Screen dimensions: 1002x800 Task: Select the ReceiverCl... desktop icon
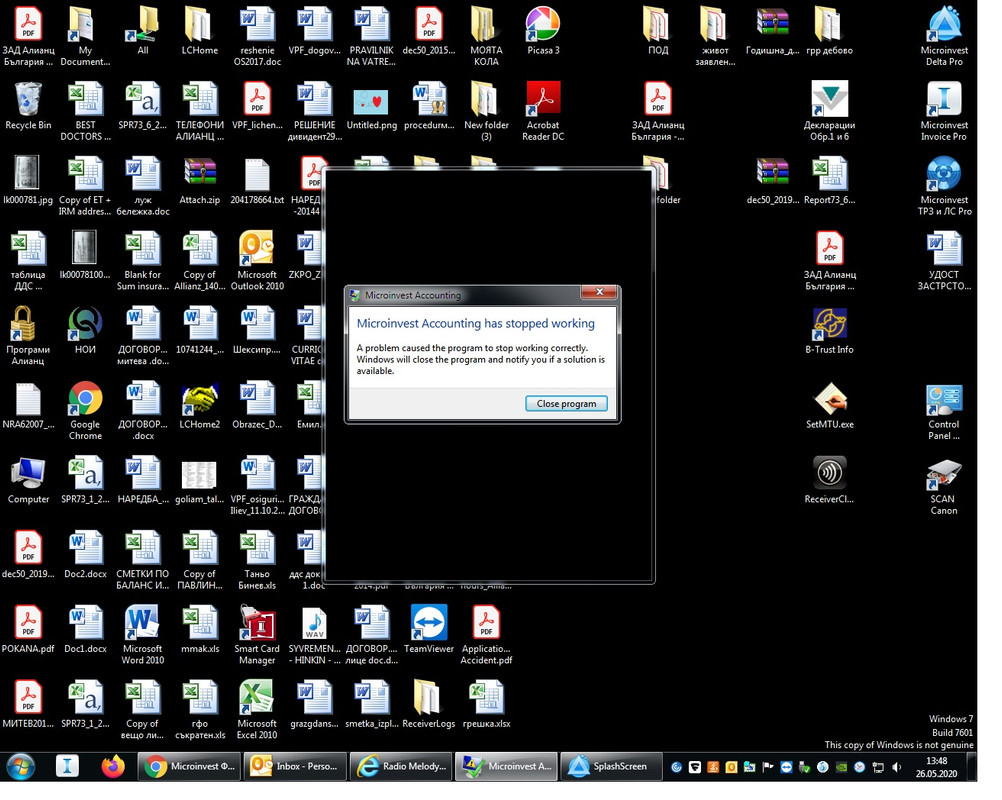829,480
